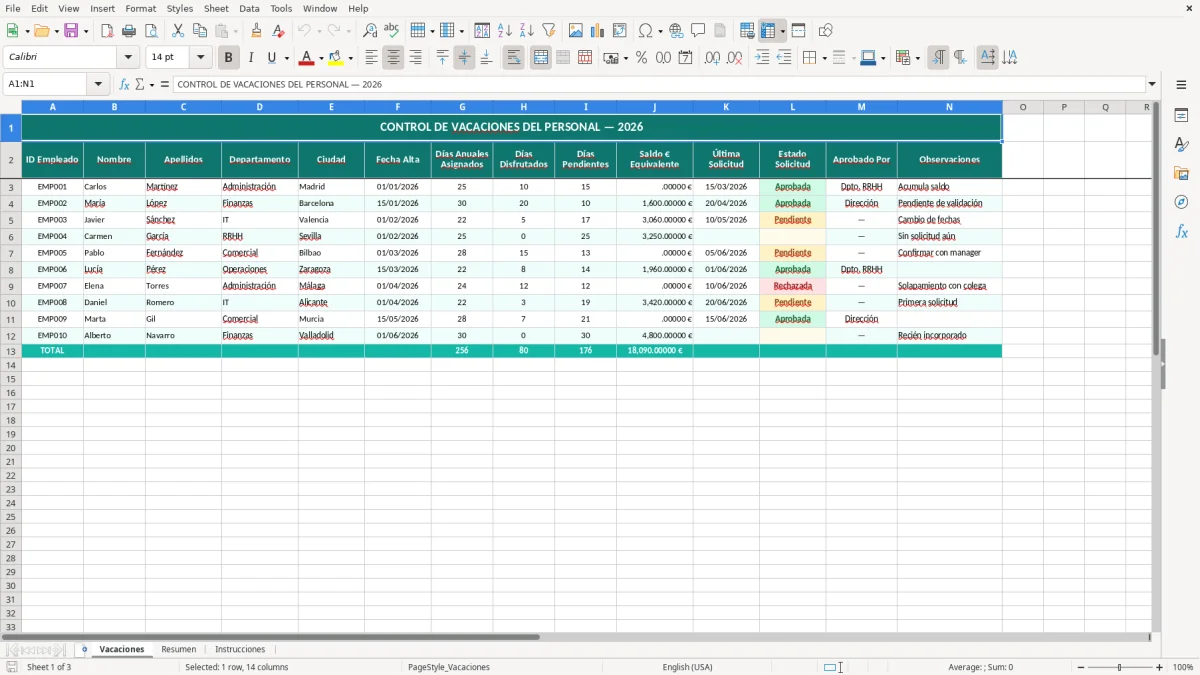Screen dimensions: 1200x675
Task: Expand the formula bar
Action: pos(1152,84)
